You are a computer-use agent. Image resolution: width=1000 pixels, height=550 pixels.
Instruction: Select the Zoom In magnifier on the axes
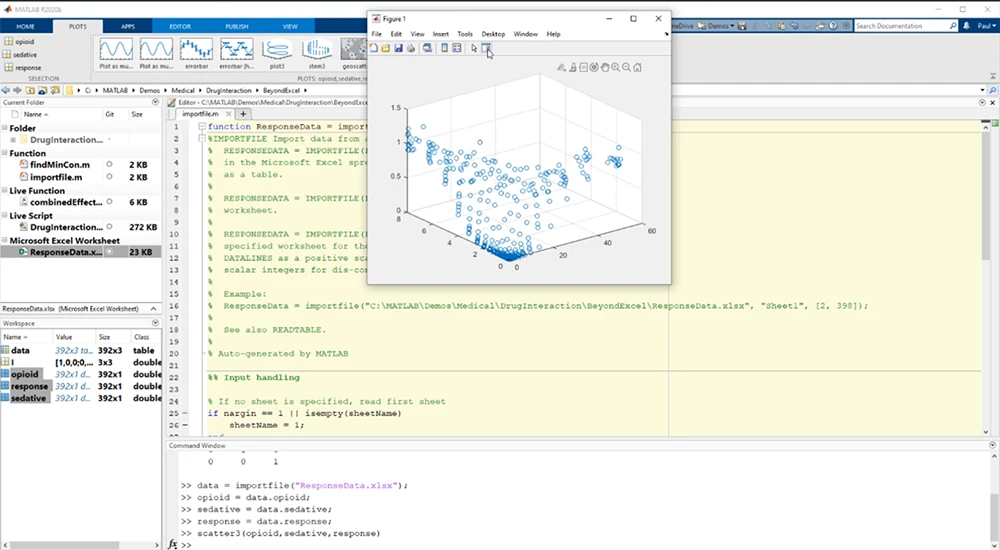tap(616, 67)
